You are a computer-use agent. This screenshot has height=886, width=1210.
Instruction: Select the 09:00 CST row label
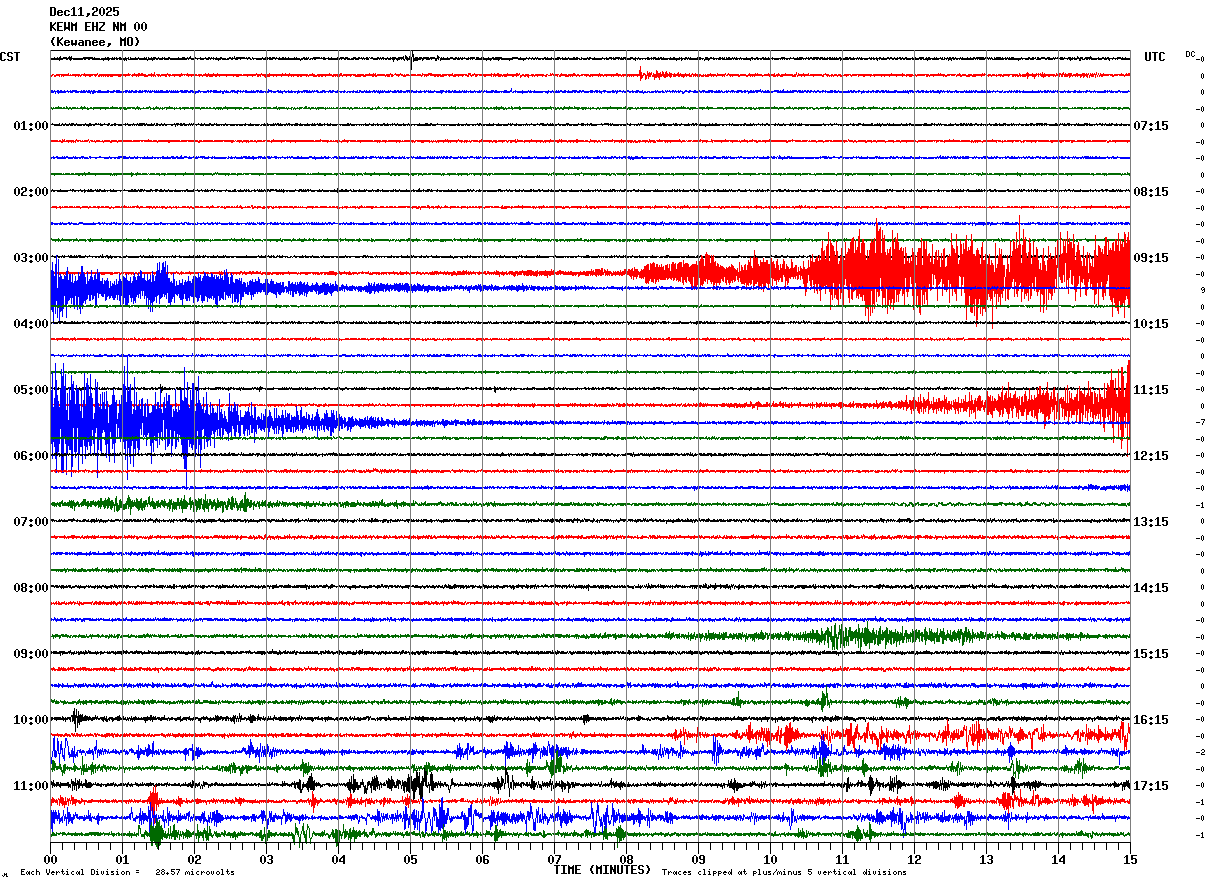[30, 654]
